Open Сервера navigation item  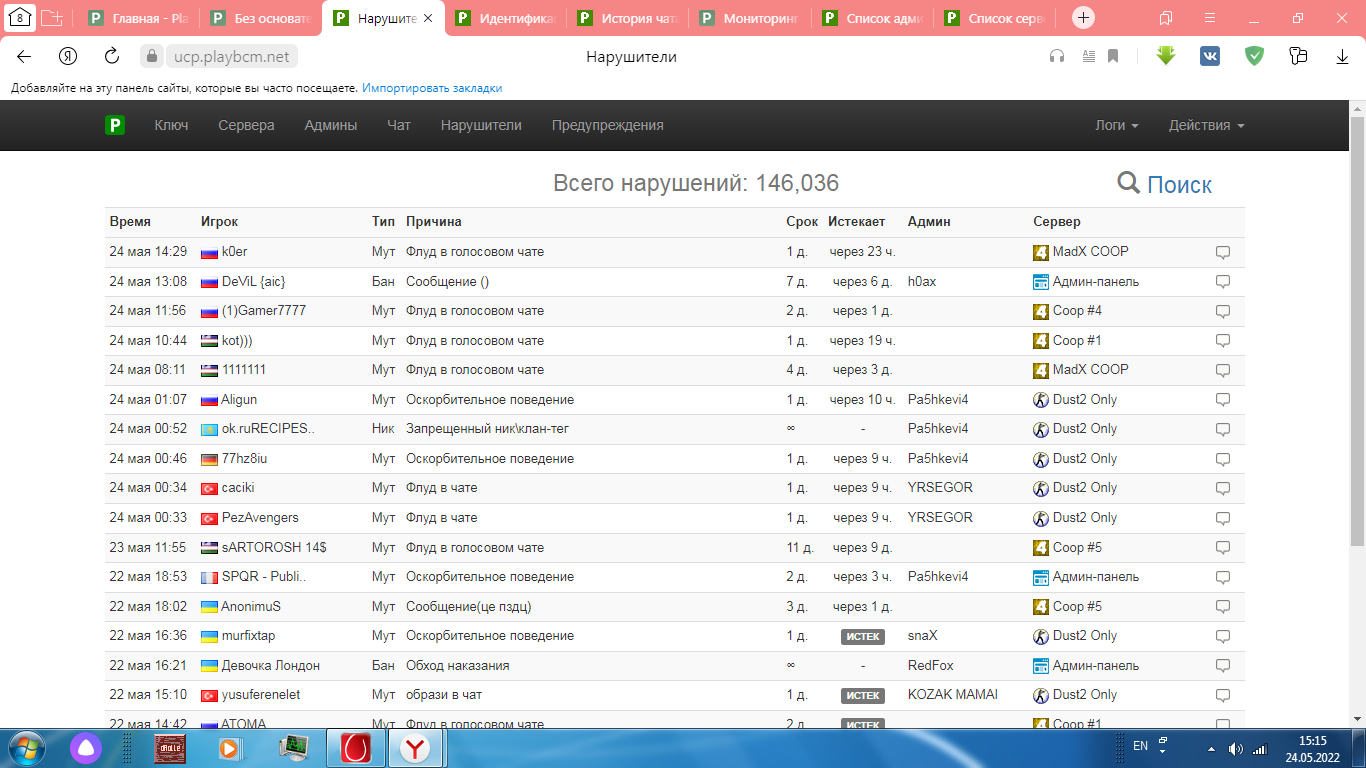tap(246, 125)
